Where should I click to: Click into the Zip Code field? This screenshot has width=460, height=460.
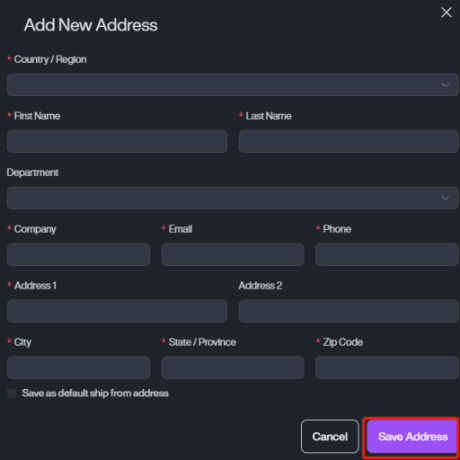(x=387, y=368)
